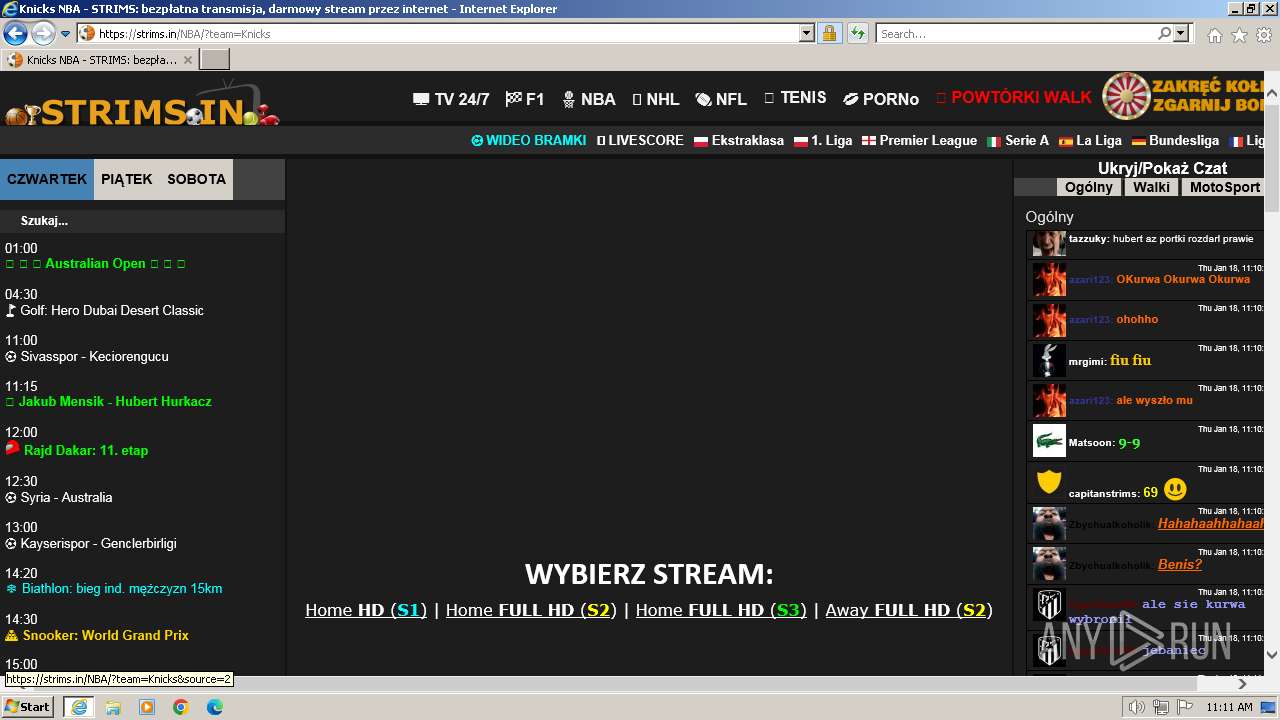Open the Ekstraklasa league link
Image resolution: width=1280 pixels, height=720 pixels.
tap(739, 141)
